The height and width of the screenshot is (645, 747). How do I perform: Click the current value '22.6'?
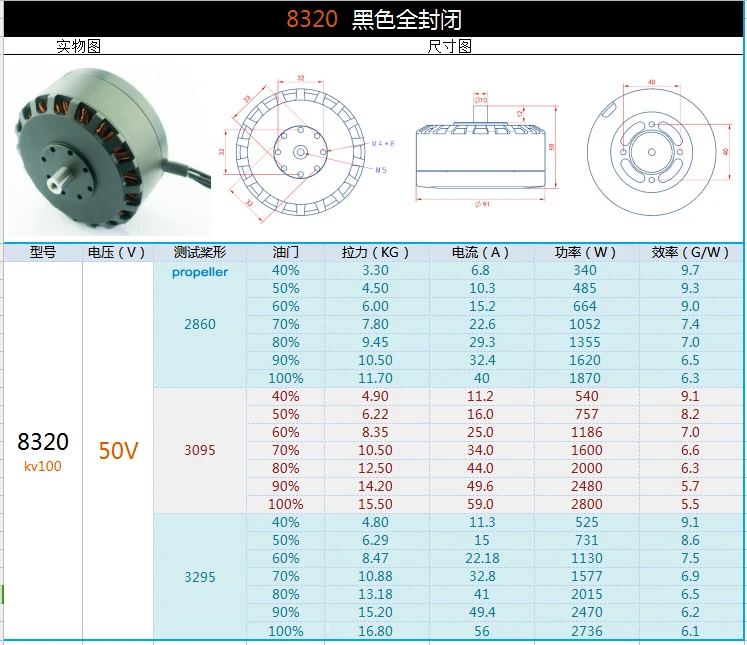(482, 324)
